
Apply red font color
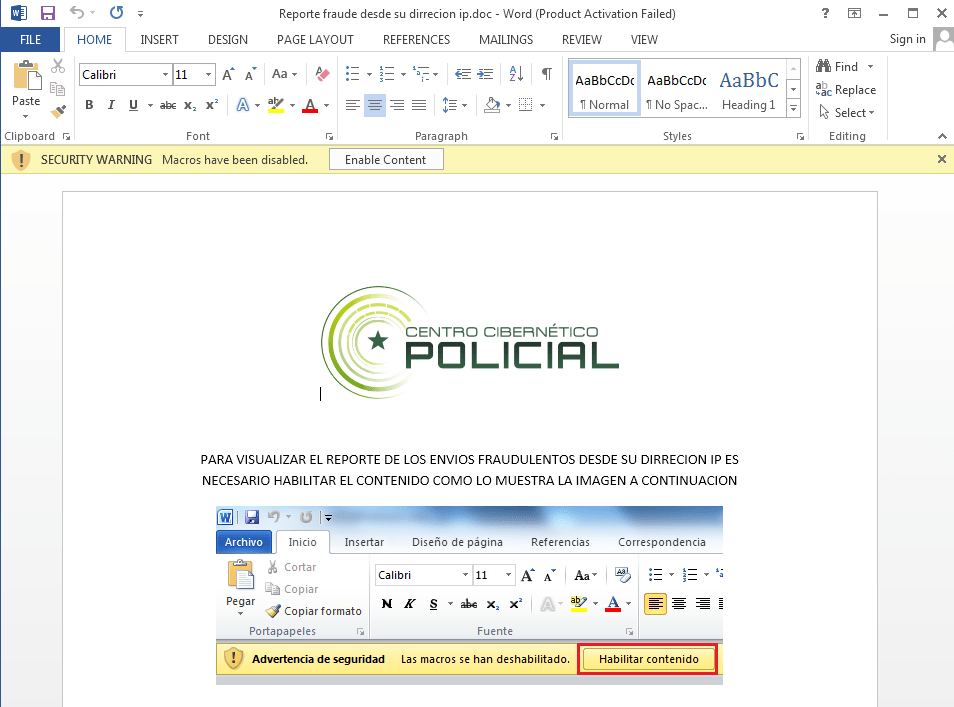tap(310, 105)
